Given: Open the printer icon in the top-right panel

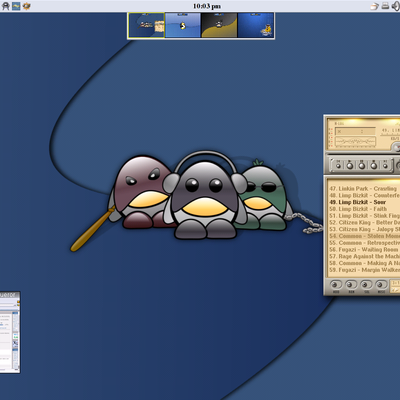Looking at the screenshot, I should coord(386,6).
